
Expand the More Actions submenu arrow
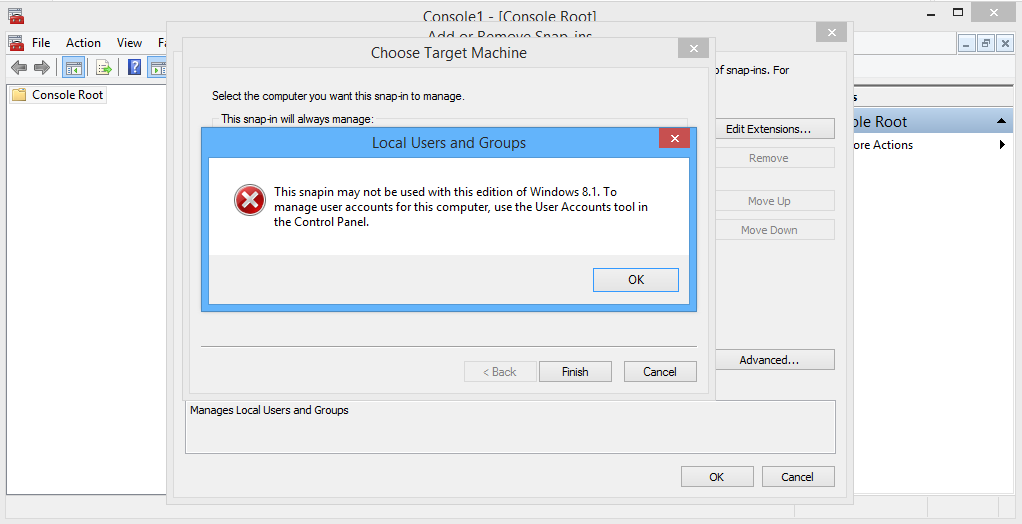[x=1002, y=145]
